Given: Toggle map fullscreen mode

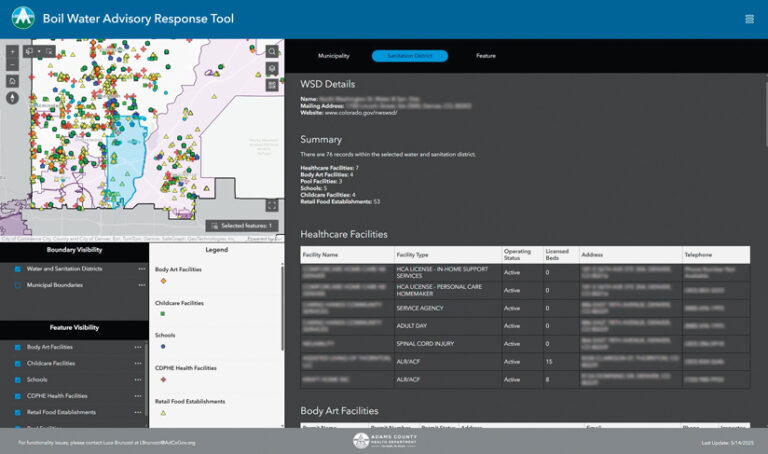Looking at the screenshot, I should pos(272,206).
